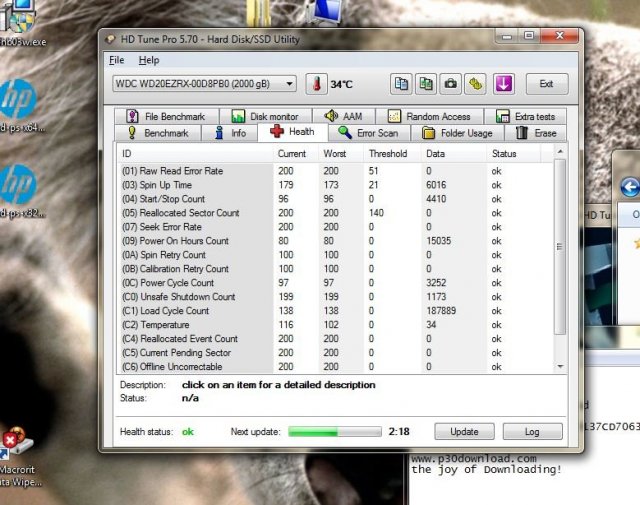Screen dimensions: 640x505
Task: Open the Folder Usage tab
Action: [x=457, y=133]
